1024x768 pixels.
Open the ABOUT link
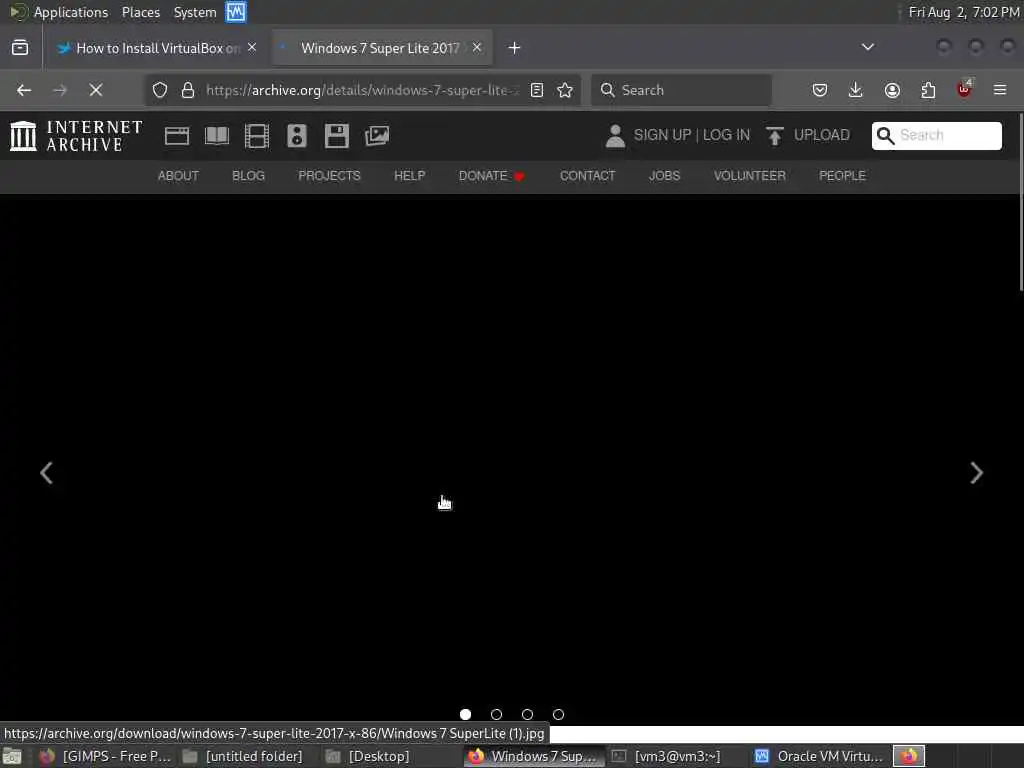[178, 176]
